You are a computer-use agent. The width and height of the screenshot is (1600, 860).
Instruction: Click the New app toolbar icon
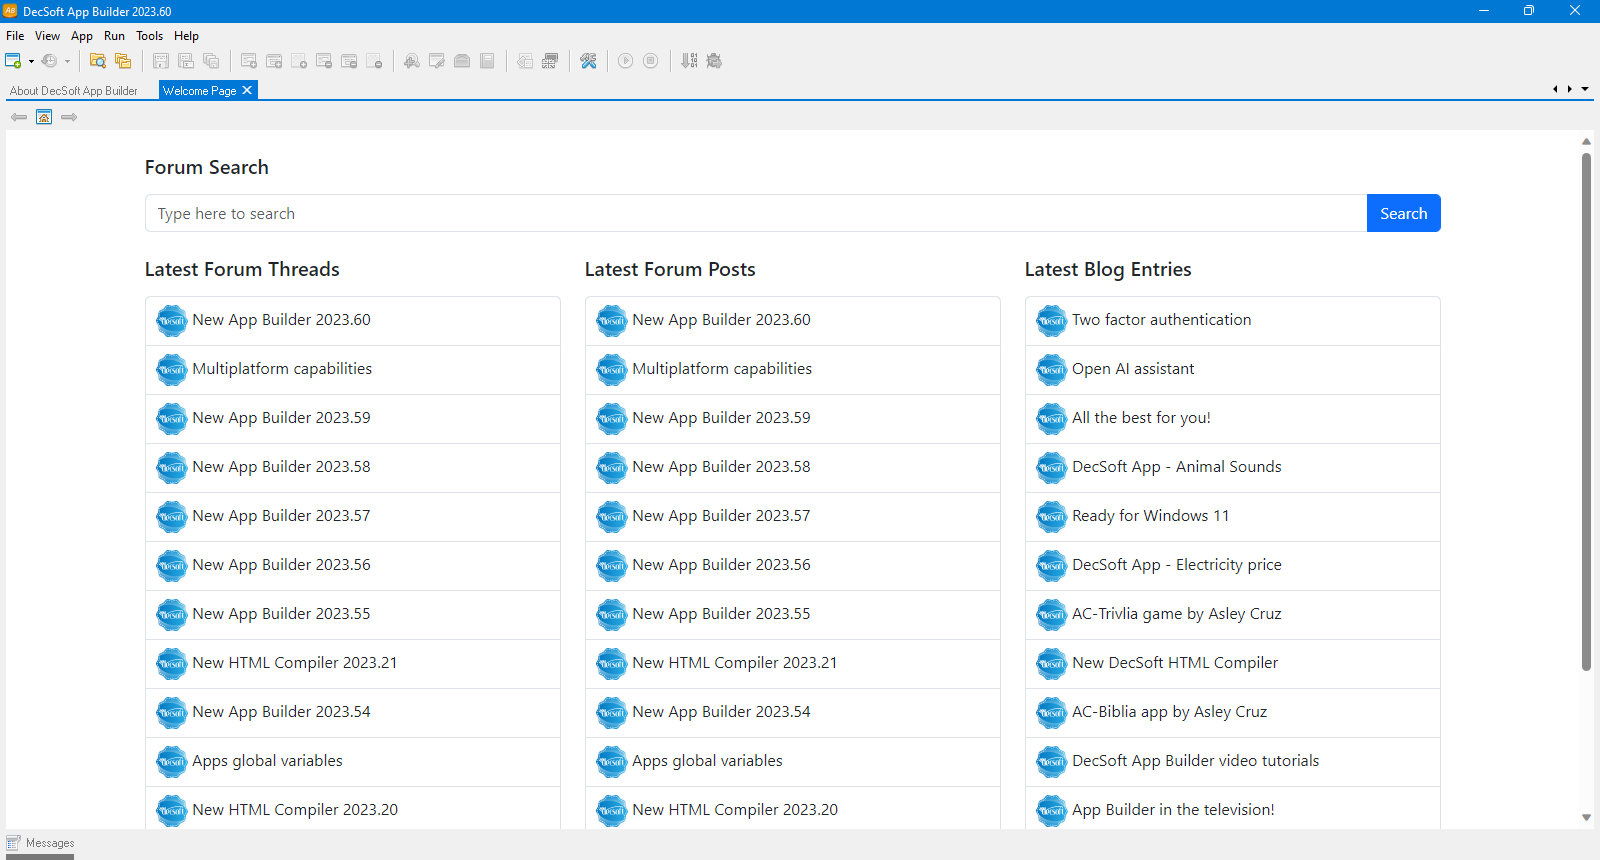point(13,61)
